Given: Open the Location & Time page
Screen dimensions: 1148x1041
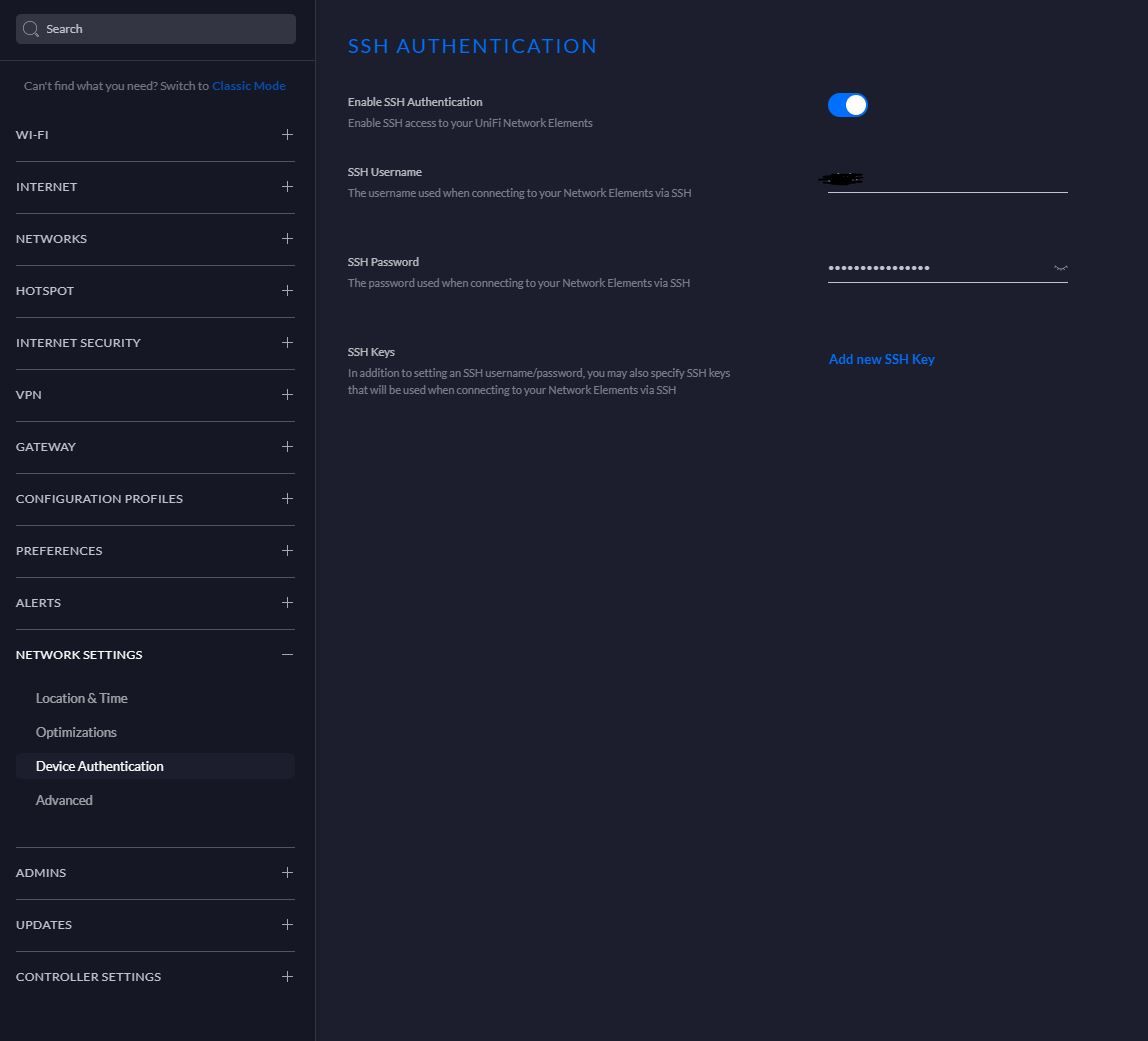Looking at the screenshot, I should point(82,698).
